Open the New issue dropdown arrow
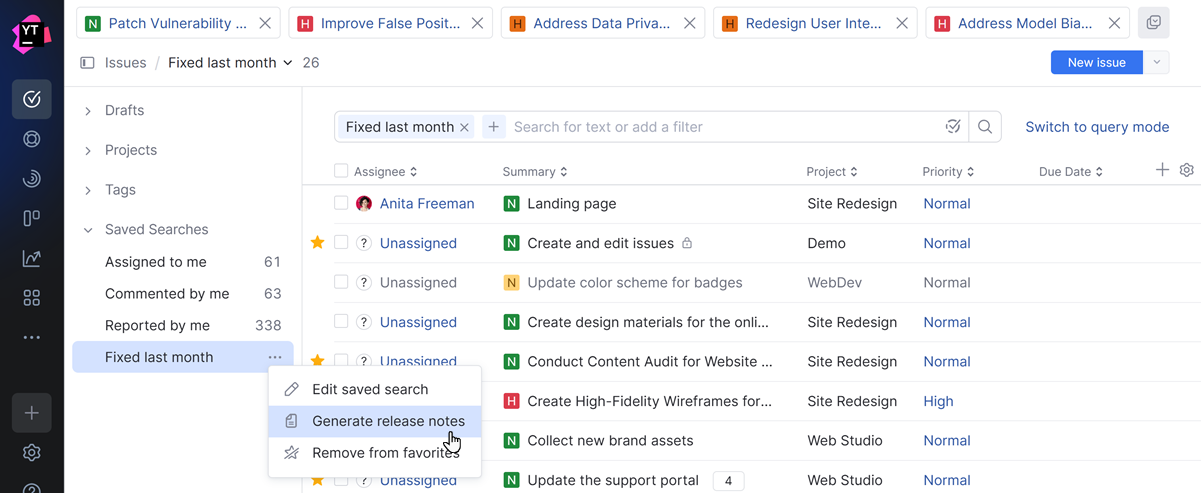1201x493 pixels. (1157, 62)
